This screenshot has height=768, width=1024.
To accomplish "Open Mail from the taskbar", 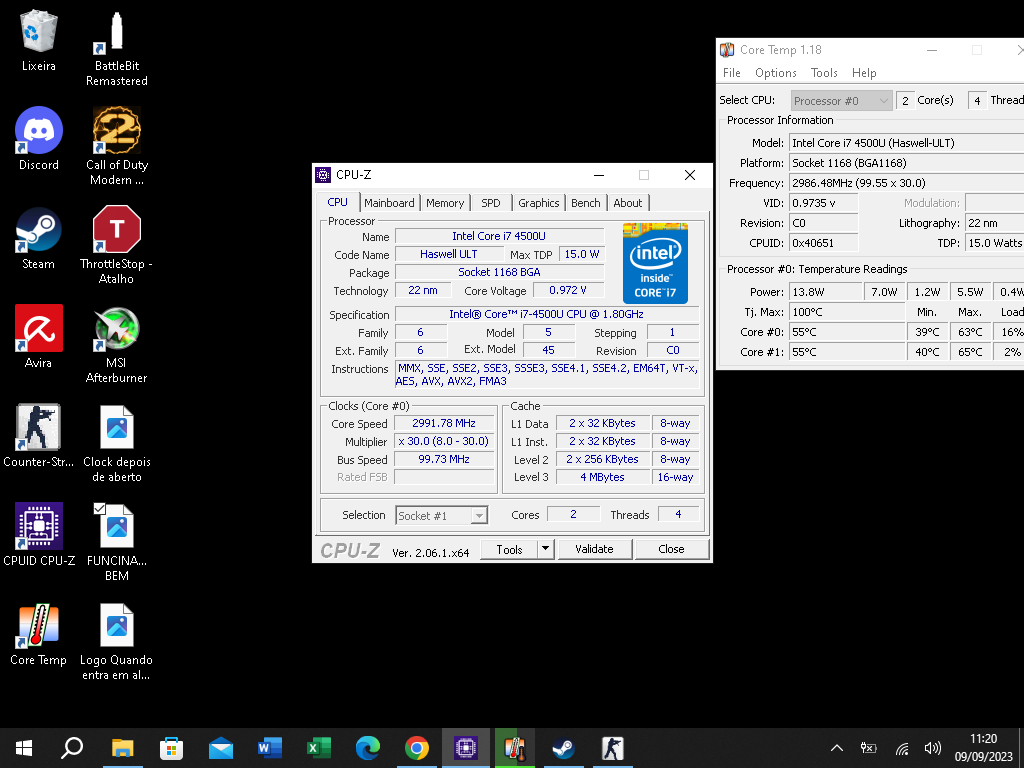I will [221, 748].
